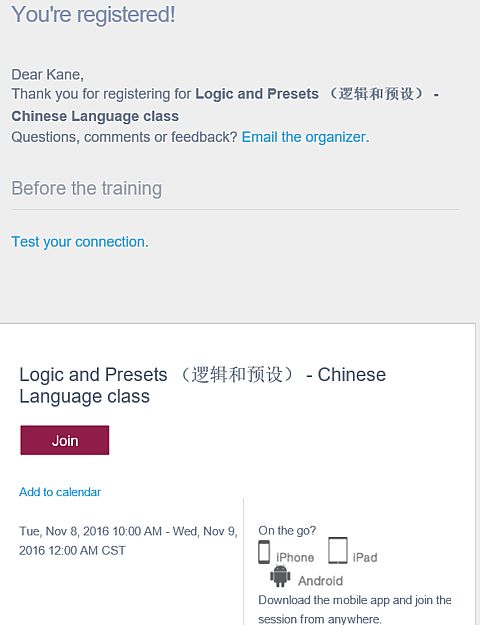This screenshot has height=625, width=480.
Task: Open the Test your connection link
Action: point(79,242)
